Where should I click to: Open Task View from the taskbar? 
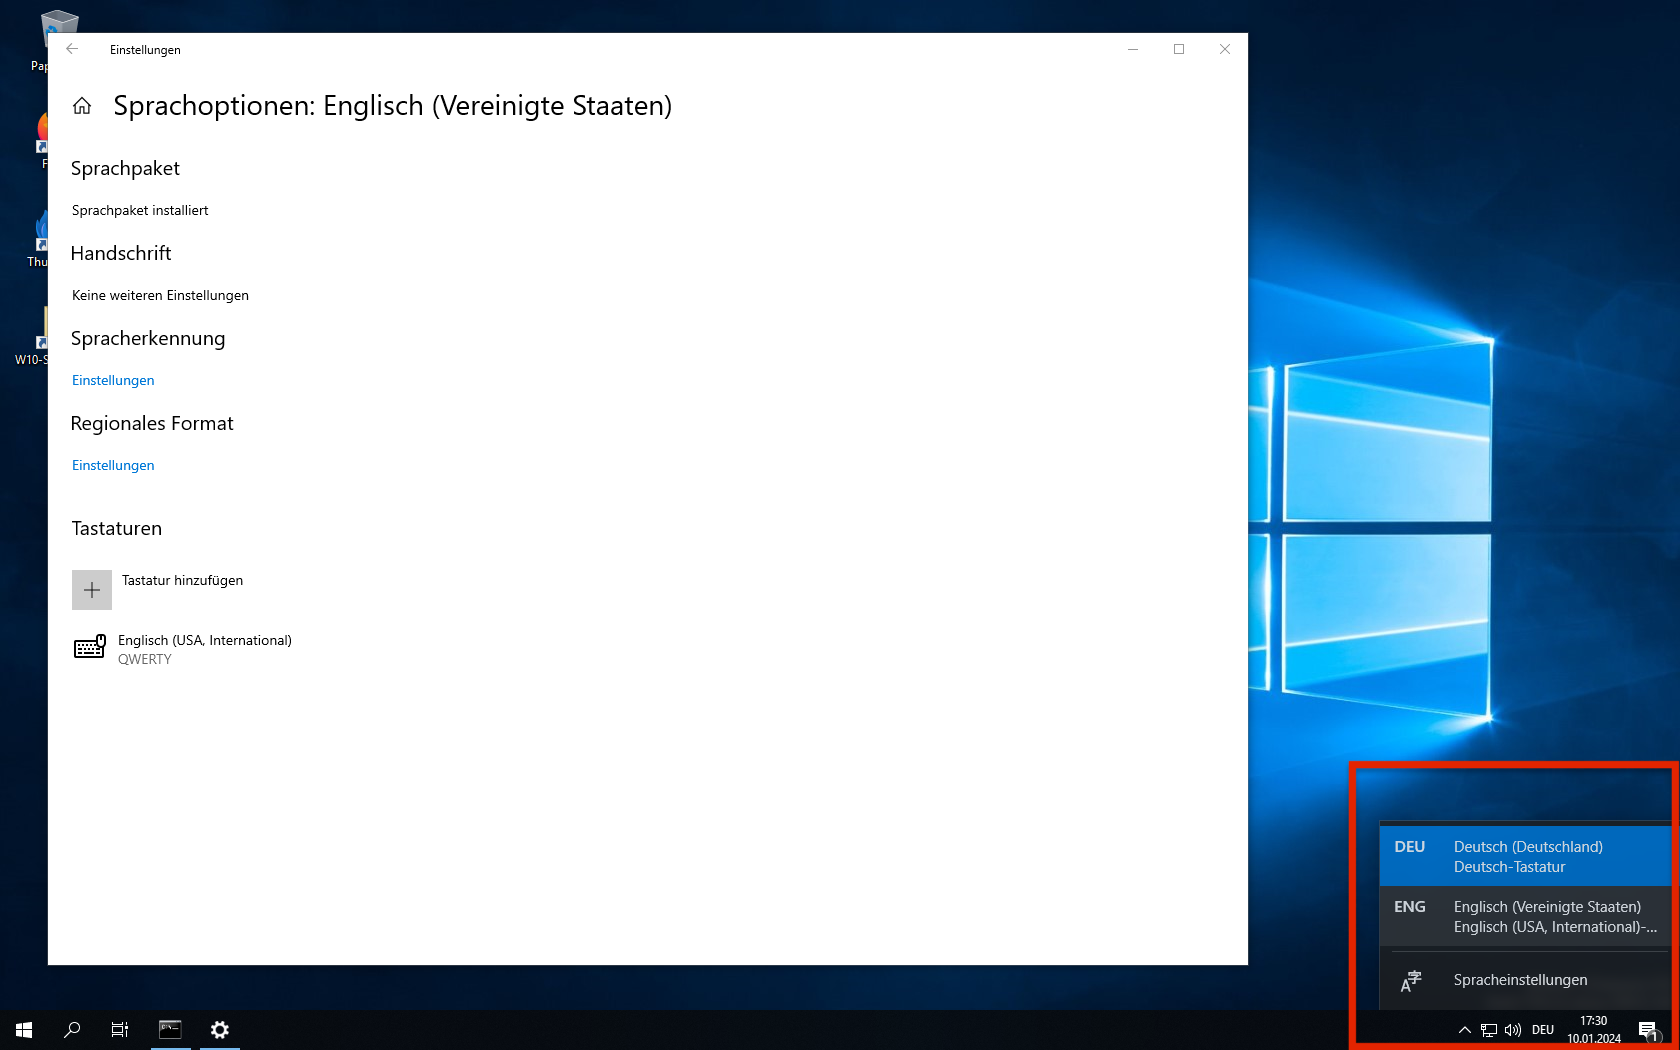[x=120, y=1030]
